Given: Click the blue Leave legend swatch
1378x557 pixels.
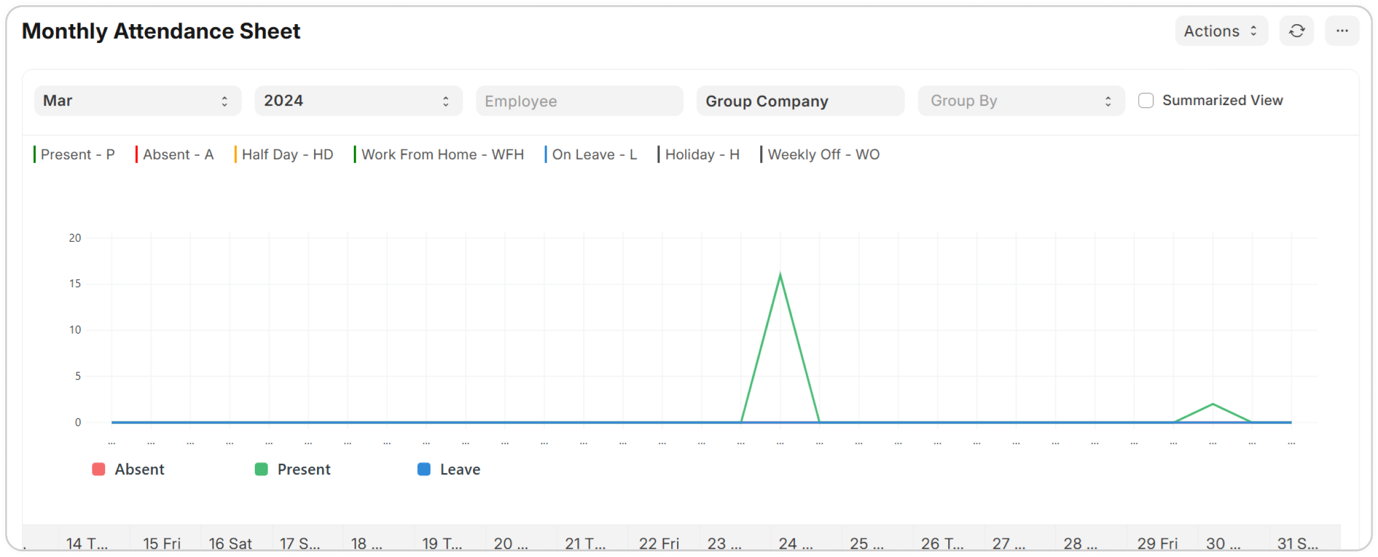Looking at the screenshot, I should tap(424, 469).
